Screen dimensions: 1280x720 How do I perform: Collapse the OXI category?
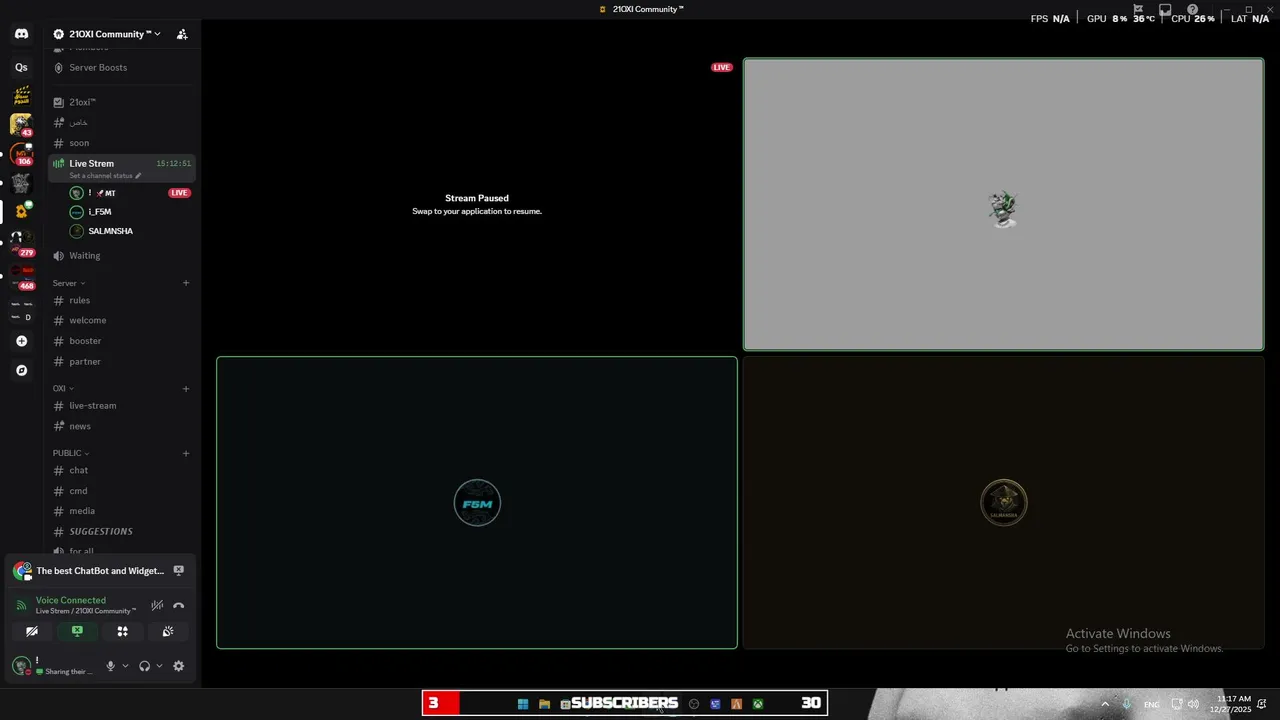[63, 388]
